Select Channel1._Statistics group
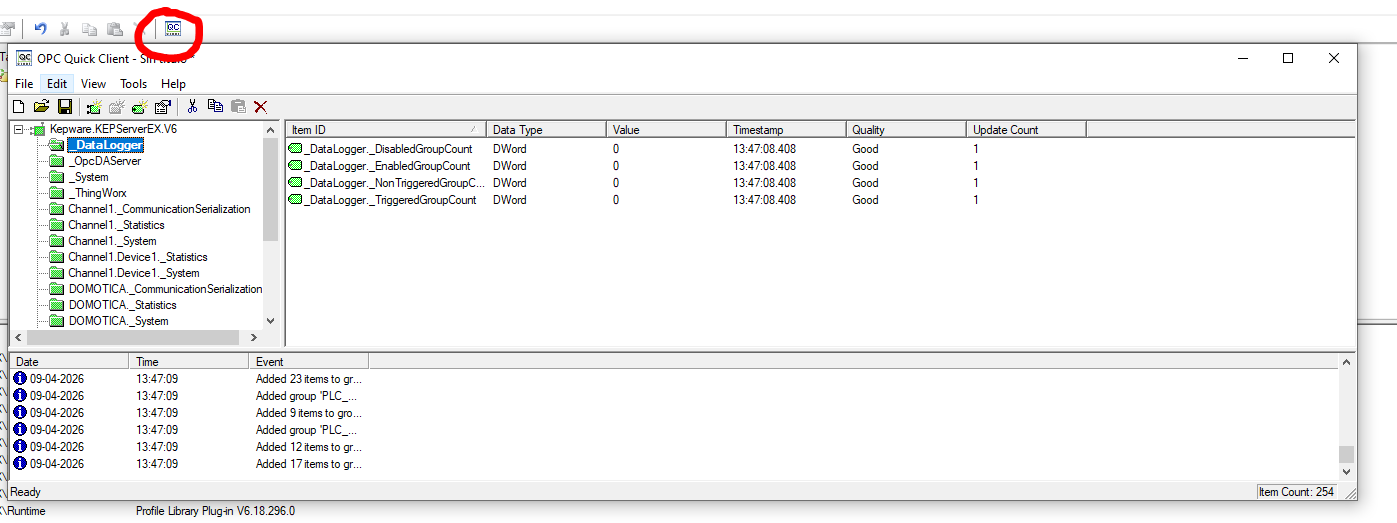This screenshot has height=523, width=1397. point(116,225)
